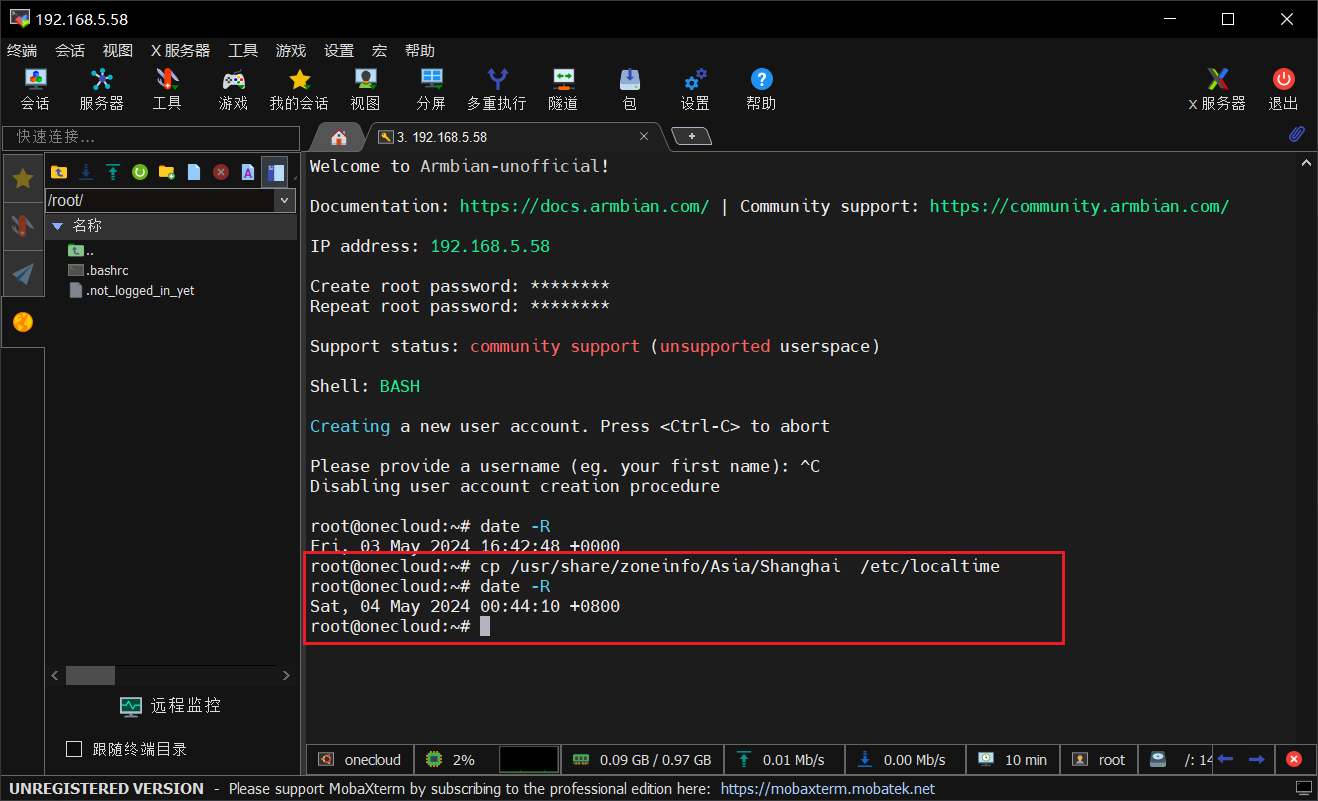1318x801 pixels.
Task: Open 我的会话 star icon in toolbar
Action: (x=299, y=89)
